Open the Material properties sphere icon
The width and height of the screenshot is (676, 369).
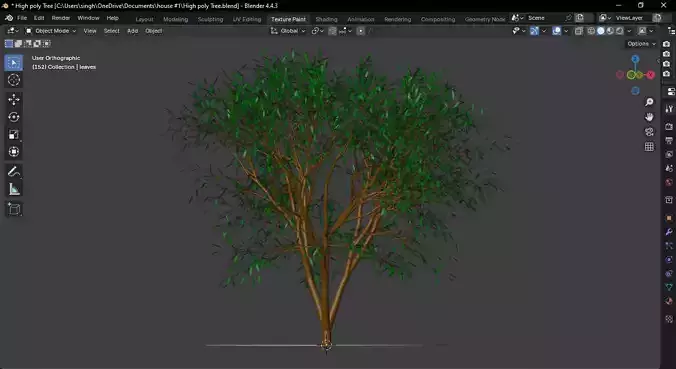click(x=669, y=301)
